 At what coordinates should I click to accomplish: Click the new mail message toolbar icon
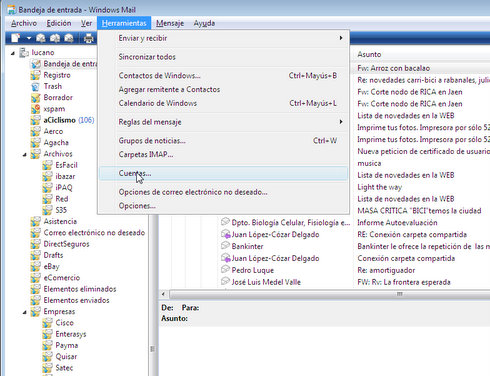pyautogui.click(x=16, y=38)
